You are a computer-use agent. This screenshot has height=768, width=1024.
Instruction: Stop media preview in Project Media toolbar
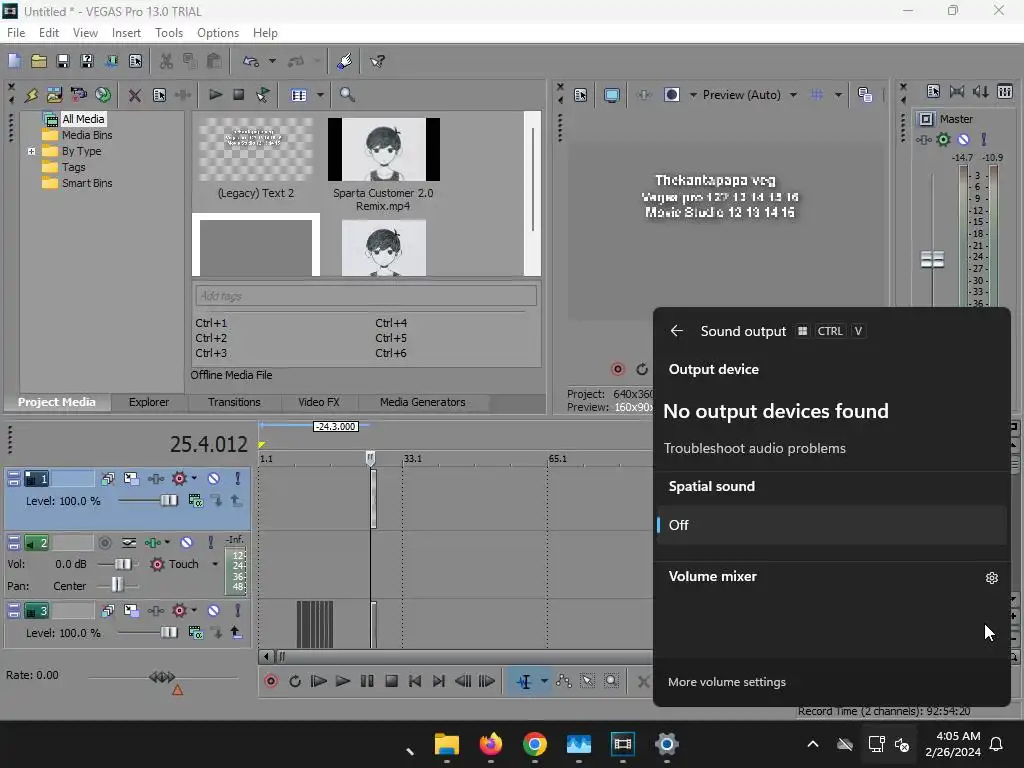click(238, 95)
